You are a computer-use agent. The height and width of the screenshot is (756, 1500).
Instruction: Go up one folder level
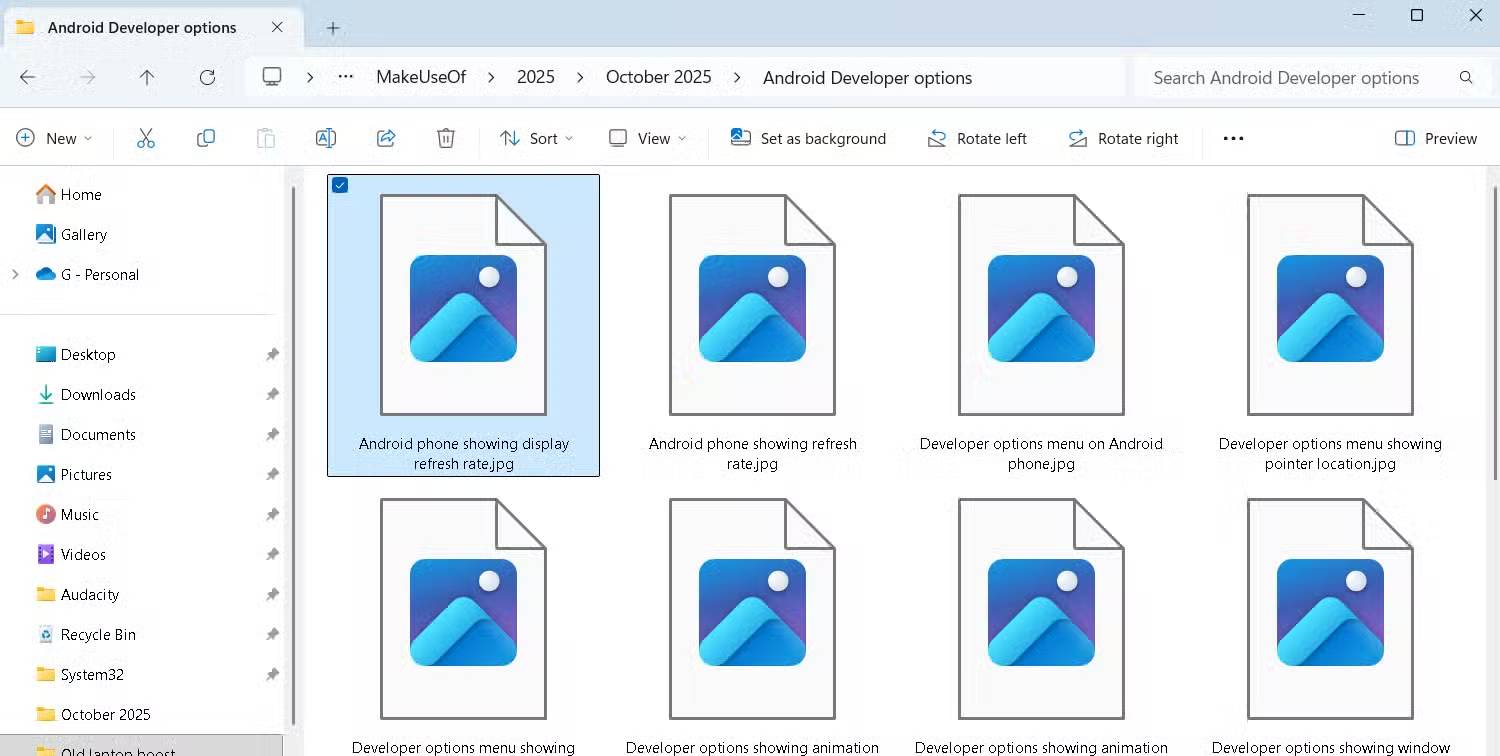147,77
